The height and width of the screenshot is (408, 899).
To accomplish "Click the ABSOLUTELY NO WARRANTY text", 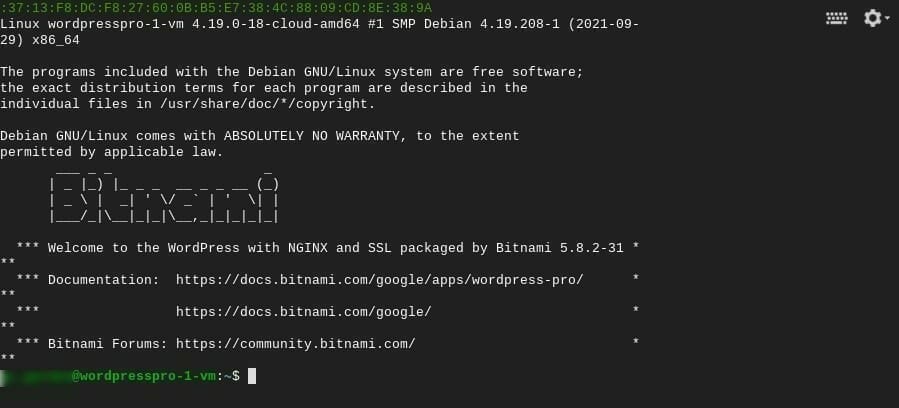I will pyautogui.click(x=311, y=136).
